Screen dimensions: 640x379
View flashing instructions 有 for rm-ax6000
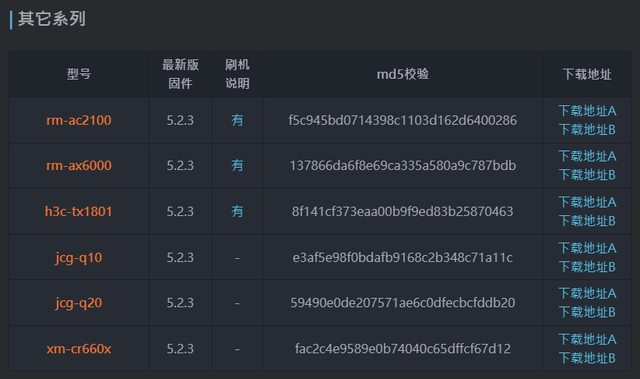click(x=237, y=166)
